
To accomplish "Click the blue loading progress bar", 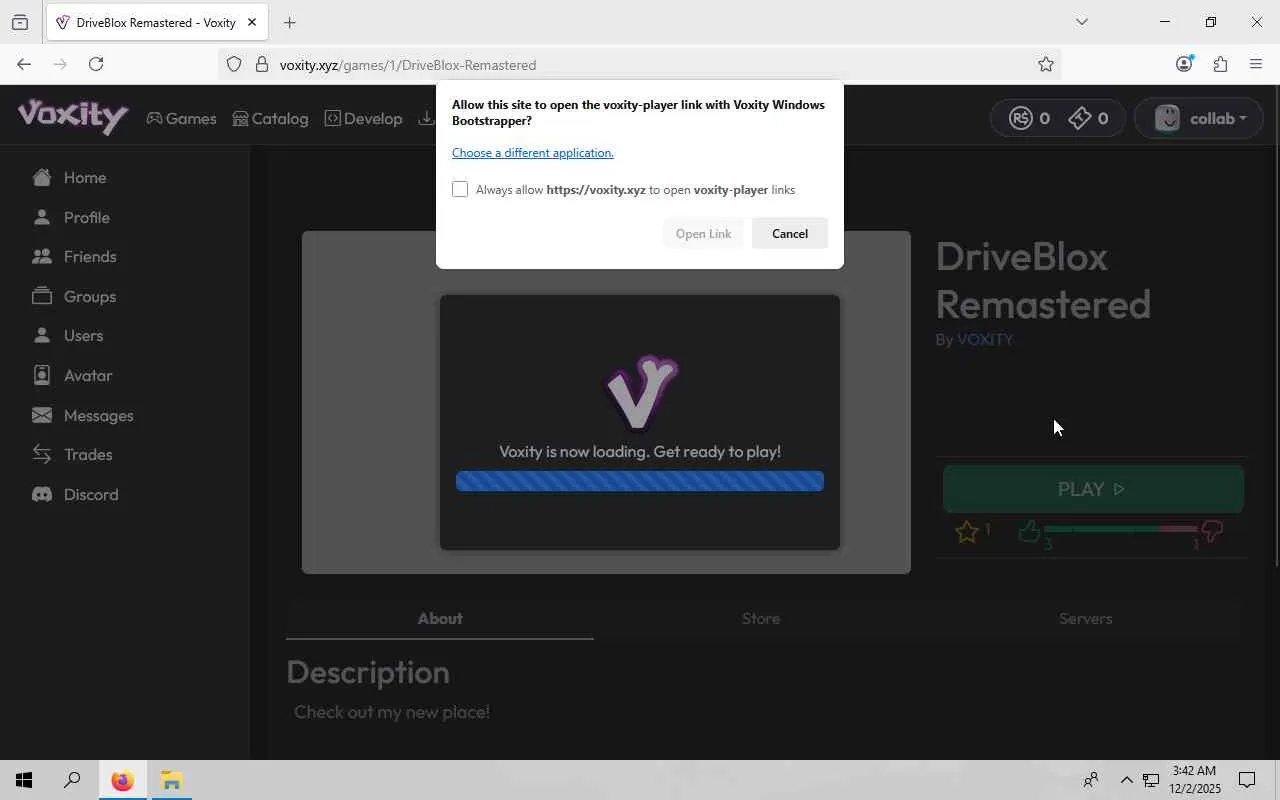I will tap(640, 481).
